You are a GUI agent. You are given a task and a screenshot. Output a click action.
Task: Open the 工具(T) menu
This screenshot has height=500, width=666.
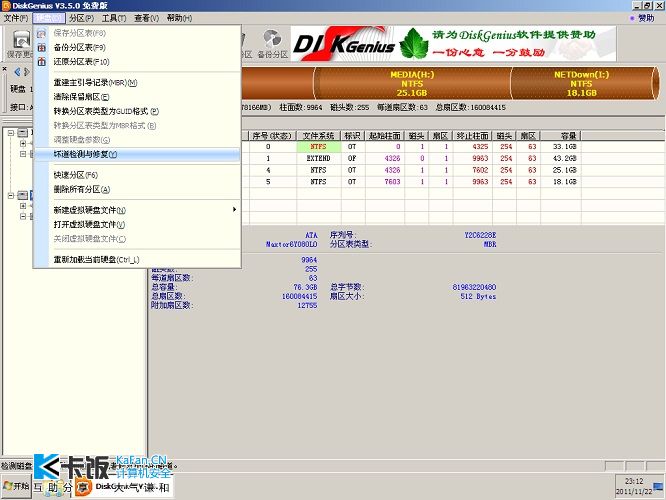point(114,18)
